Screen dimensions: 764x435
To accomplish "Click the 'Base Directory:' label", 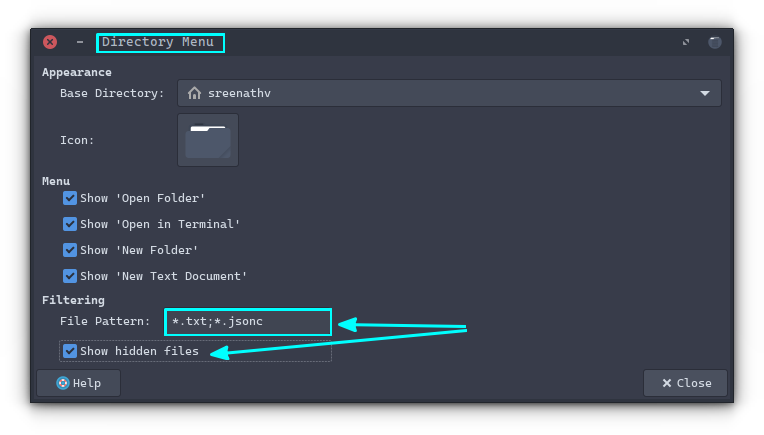I will [x=112, y=93].
